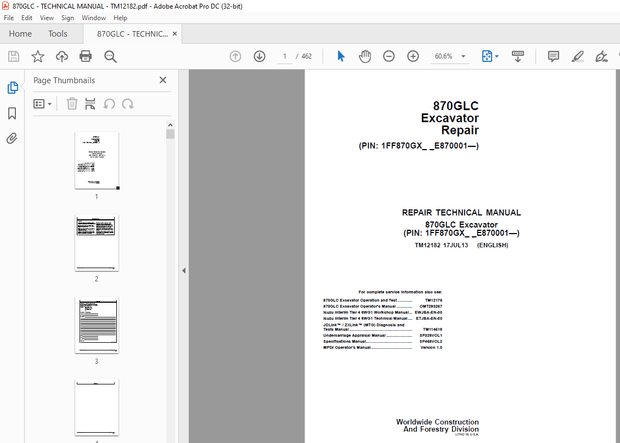Close the Page Thumbnails panel
This screenshot has height=443, width=620.
(x=163, y=80)
